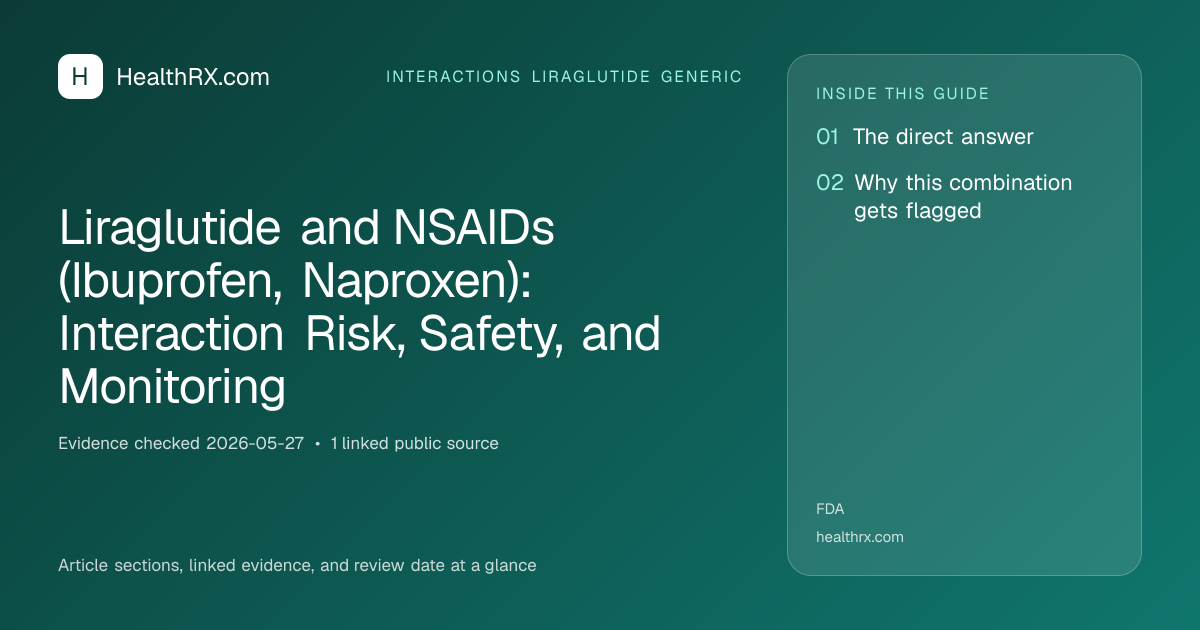The image size is (1200, 630).
Task: Open the HealthRX.com brand name
Action: [x=193, y=77]
